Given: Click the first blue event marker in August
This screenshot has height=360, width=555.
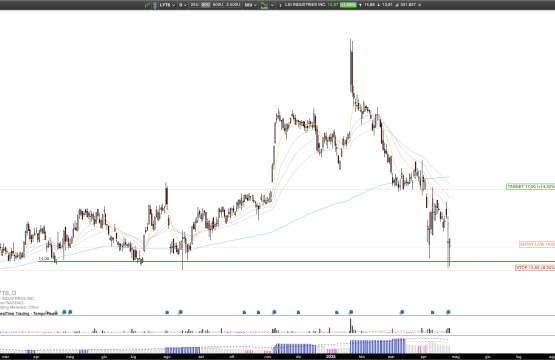Looking at the screenshot, I should (x=167, y=312).
